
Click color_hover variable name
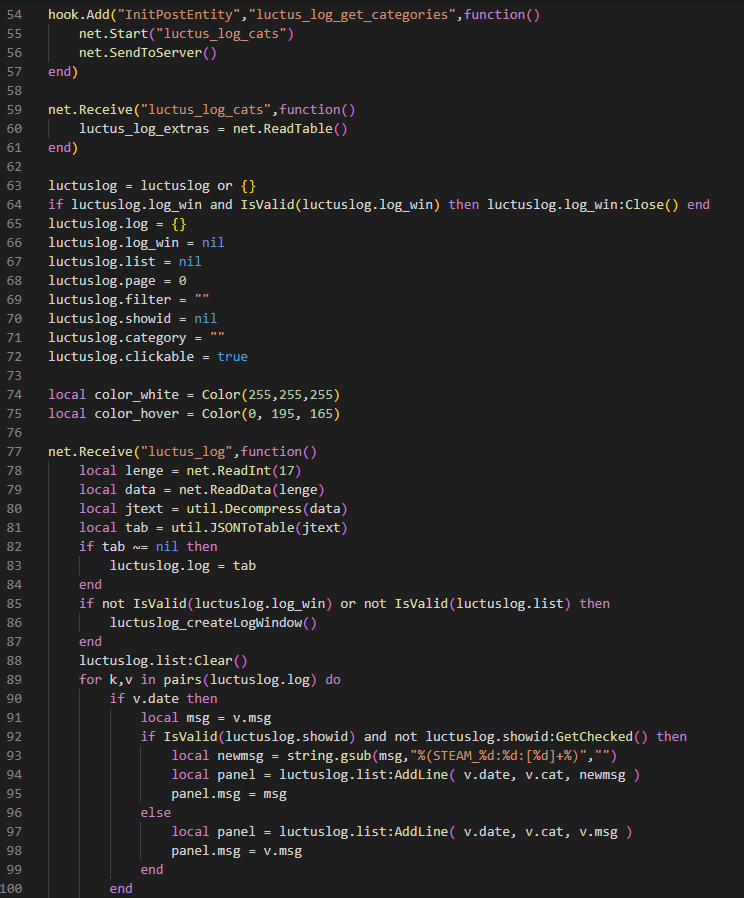136,413
